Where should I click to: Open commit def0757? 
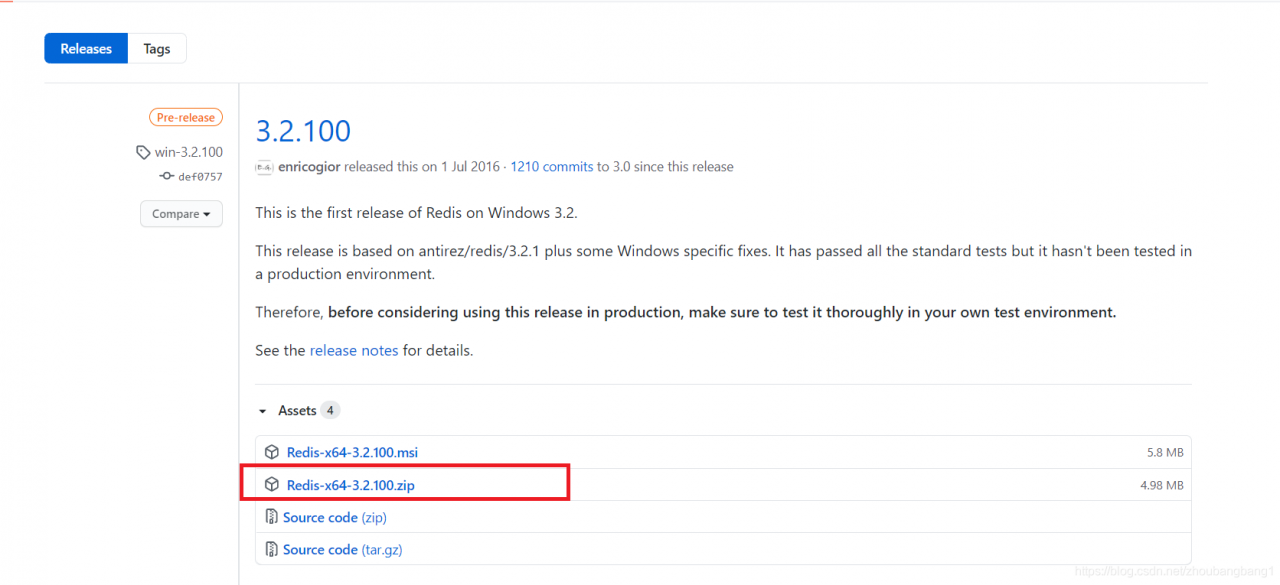200,176
